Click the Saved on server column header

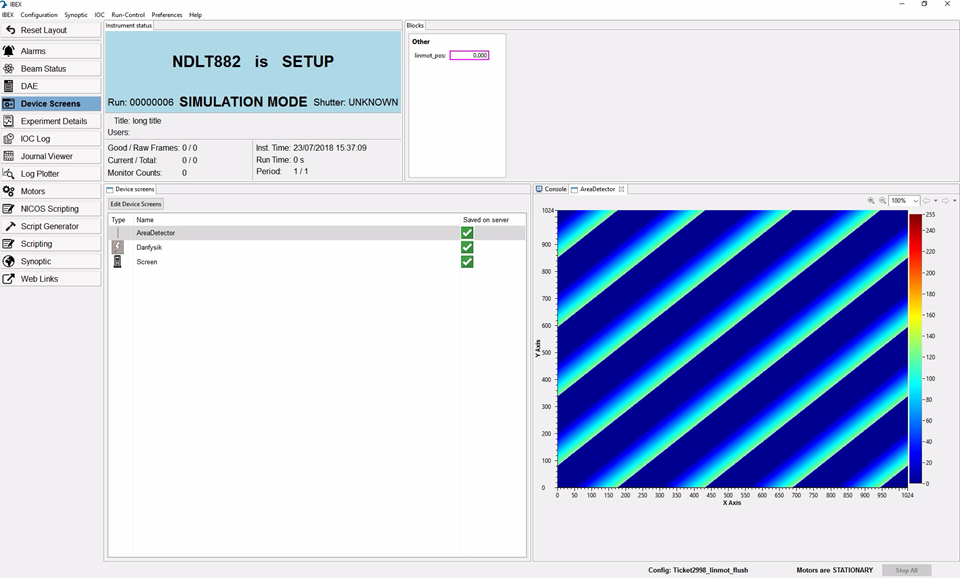493,220
